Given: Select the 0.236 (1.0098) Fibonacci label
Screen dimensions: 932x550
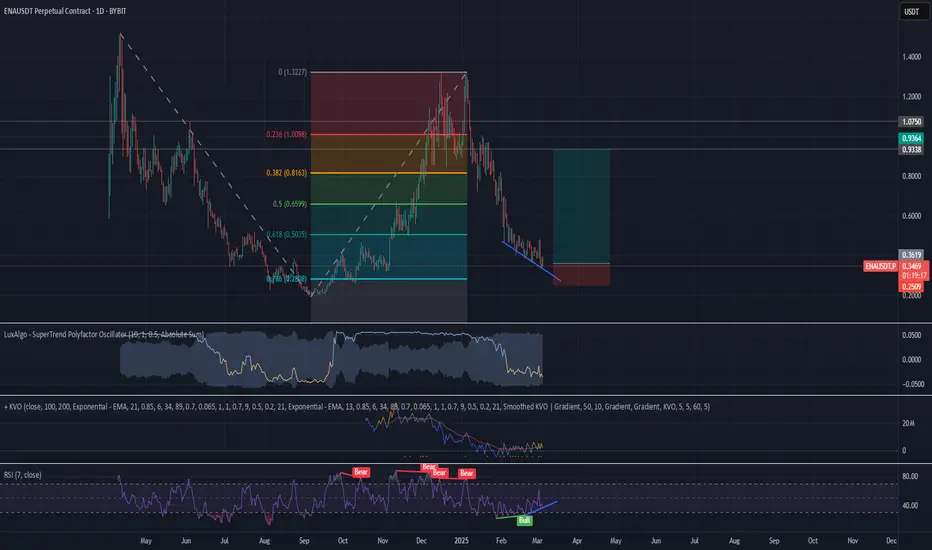Looking at the screenshot, I should click(286, 134).
